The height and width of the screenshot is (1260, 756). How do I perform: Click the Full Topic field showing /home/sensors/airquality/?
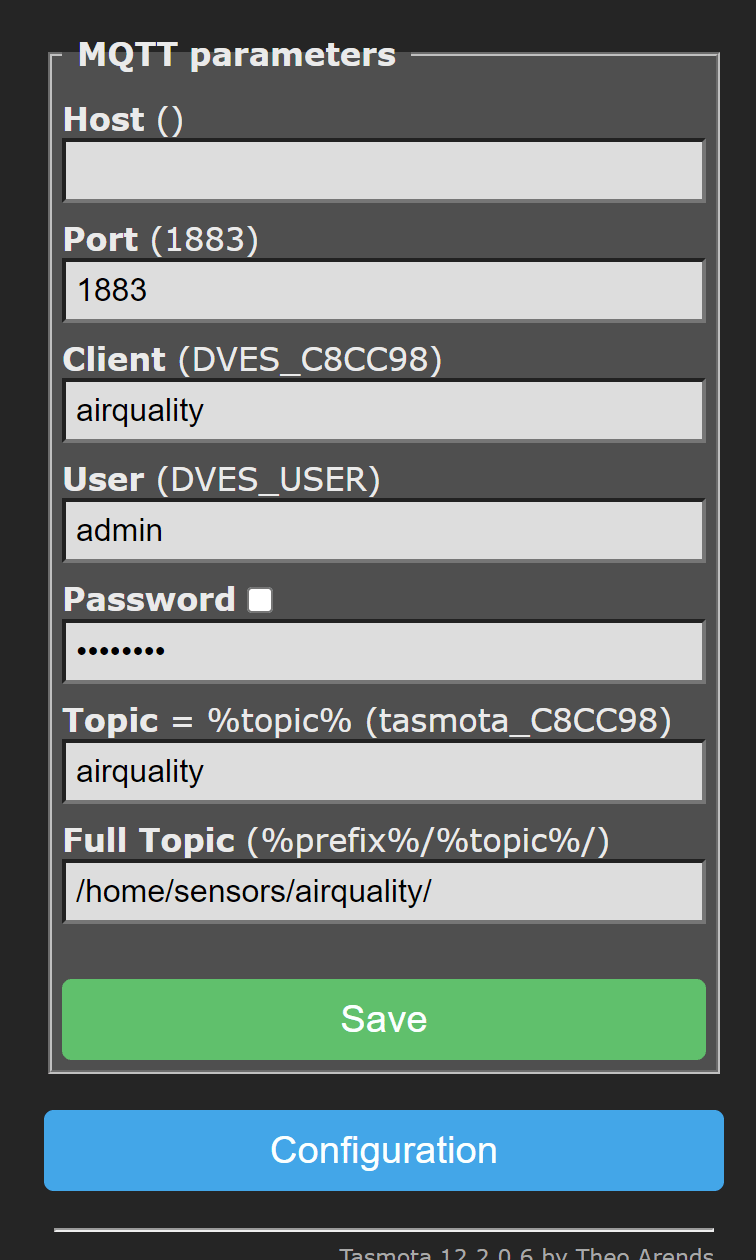(383, 891)
